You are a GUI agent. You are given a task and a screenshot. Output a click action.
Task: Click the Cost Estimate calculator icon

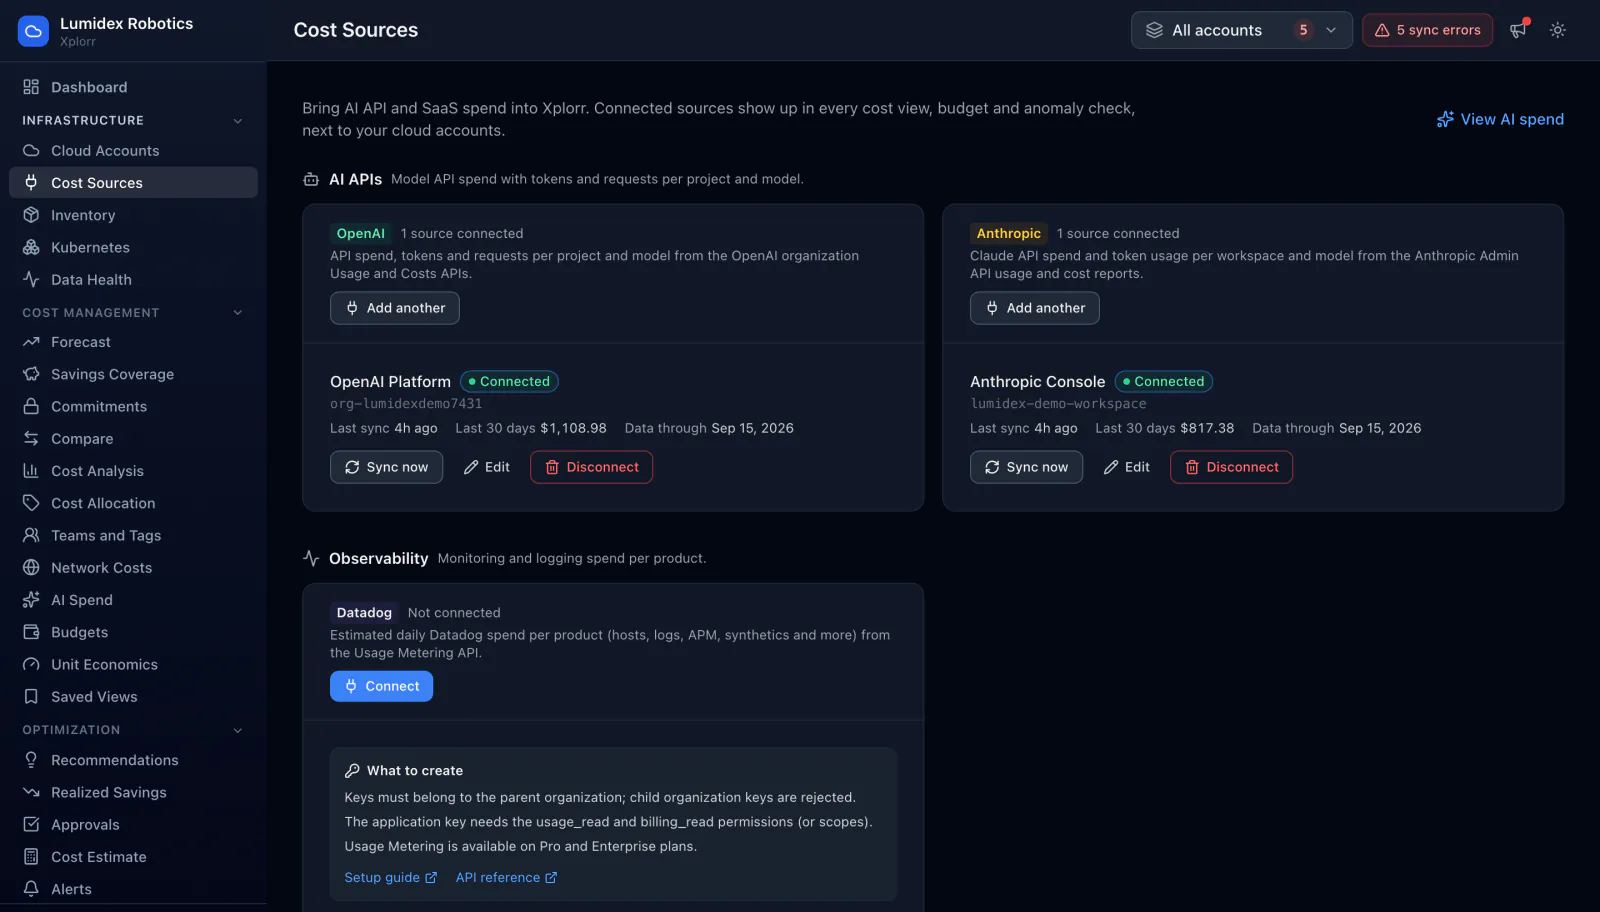click(x=31, y=857)
